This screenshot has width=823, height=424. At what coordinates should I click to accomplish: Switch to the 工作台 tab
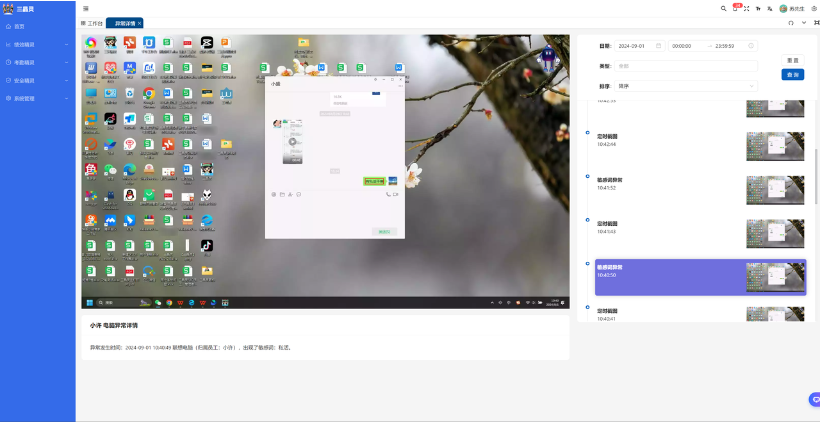pyautogui.click(x=92, y=22)
